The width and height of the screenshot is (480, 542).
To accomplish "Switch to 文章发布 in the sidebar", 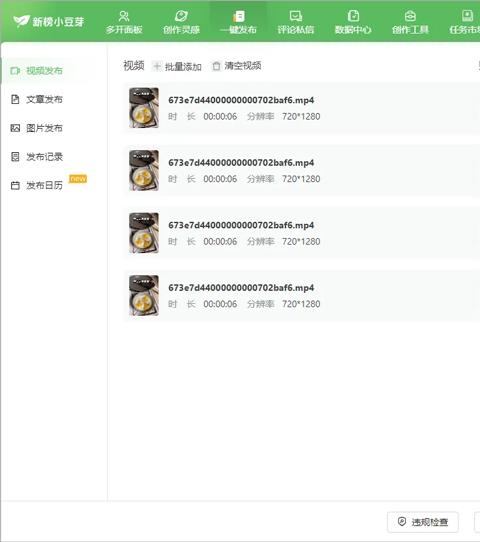I will (x=45, y=99).
